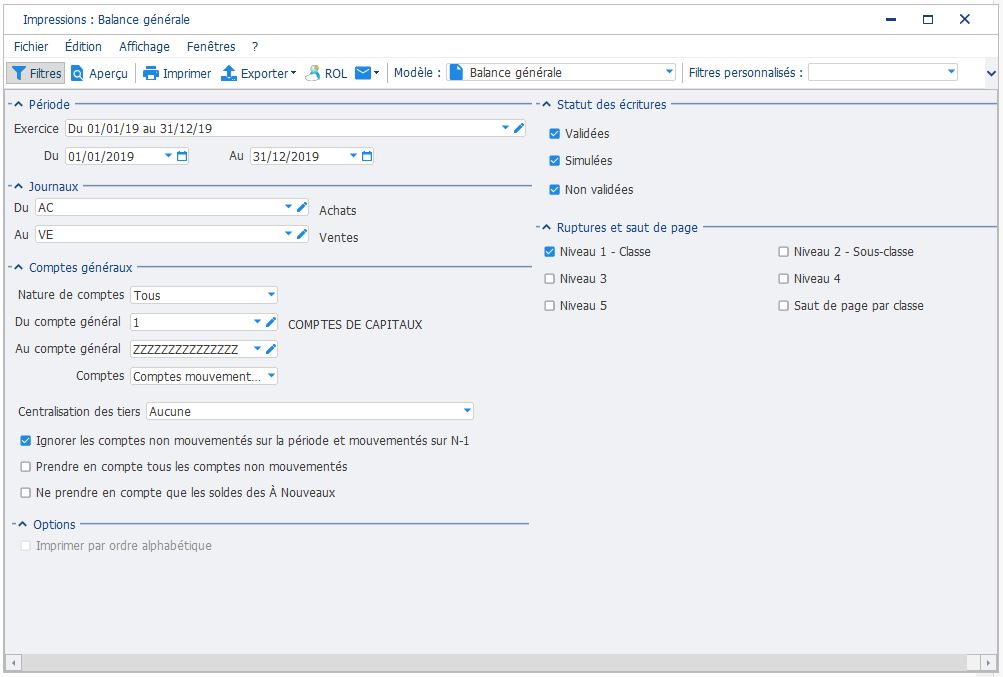Uncheck the Simulées checkbox
This screenshot has width=1003, height=677.
click(x=555, y=161)
